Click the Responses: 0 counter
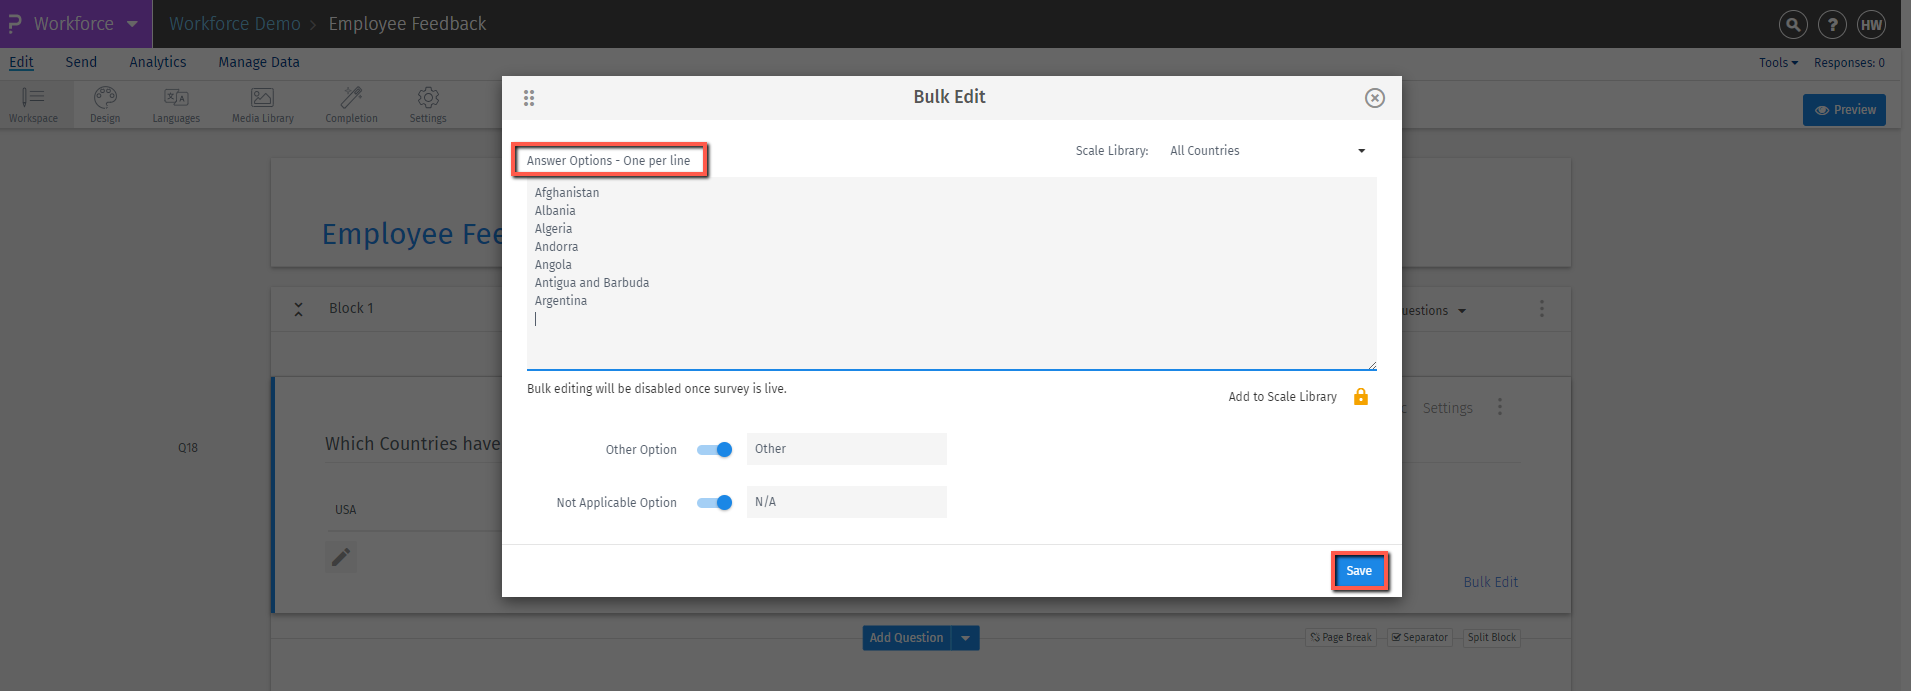 click(x=1849, y=62)
